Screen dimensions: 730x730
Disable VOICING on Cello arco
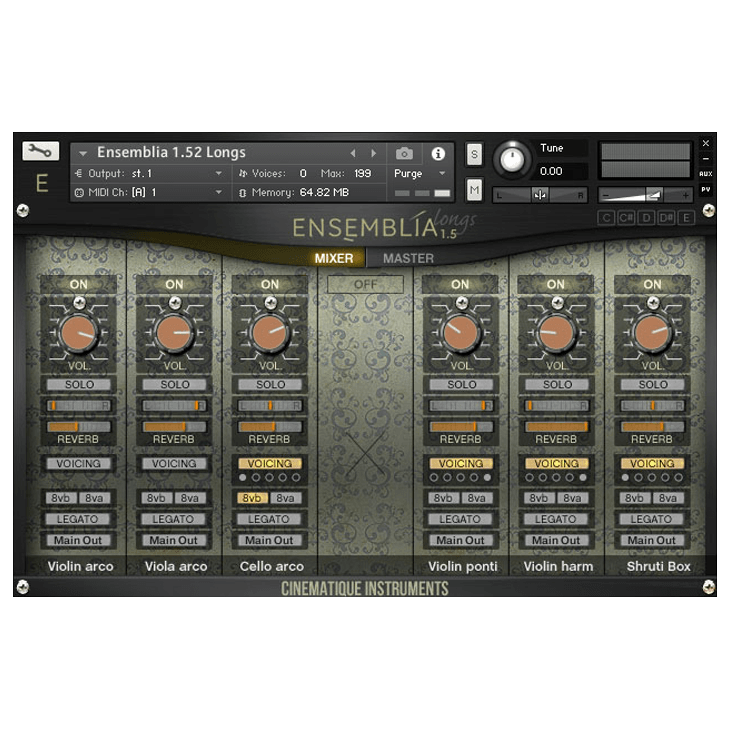[270, 464]
